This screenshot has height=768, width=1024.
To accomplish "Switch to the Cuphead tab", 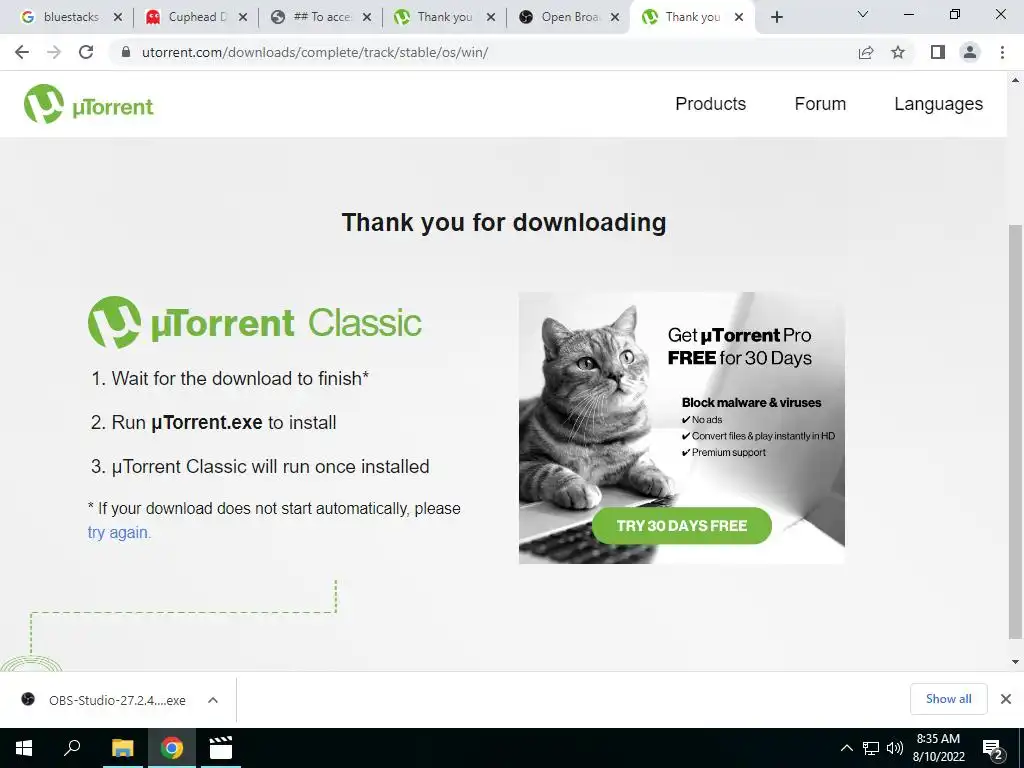I will point(195,17).
